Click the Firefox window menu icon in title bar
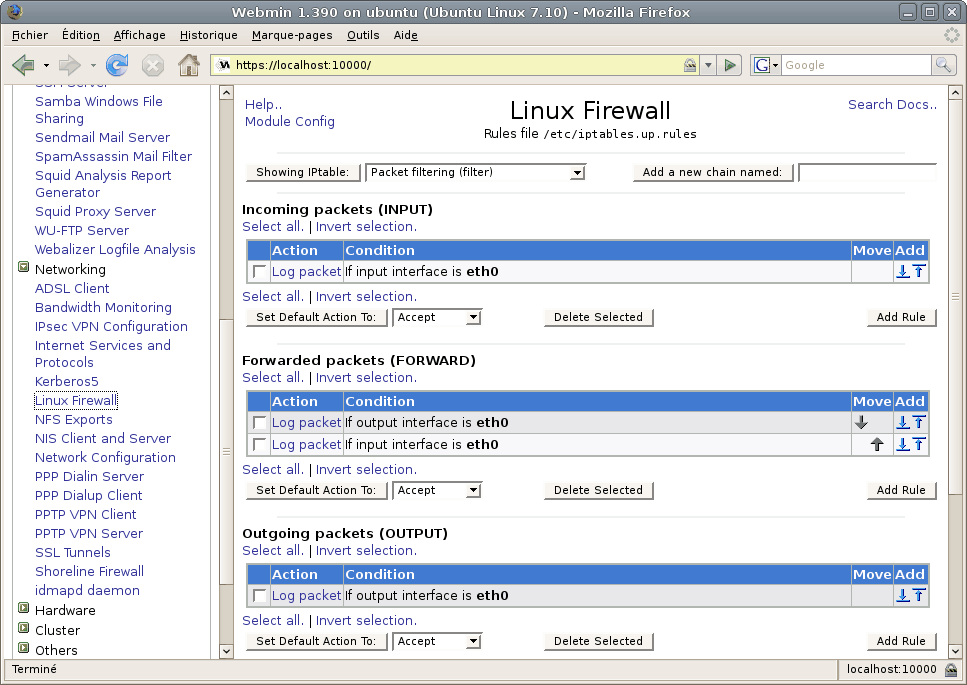This screenshot has height=685, width=967. click(15, 11)
